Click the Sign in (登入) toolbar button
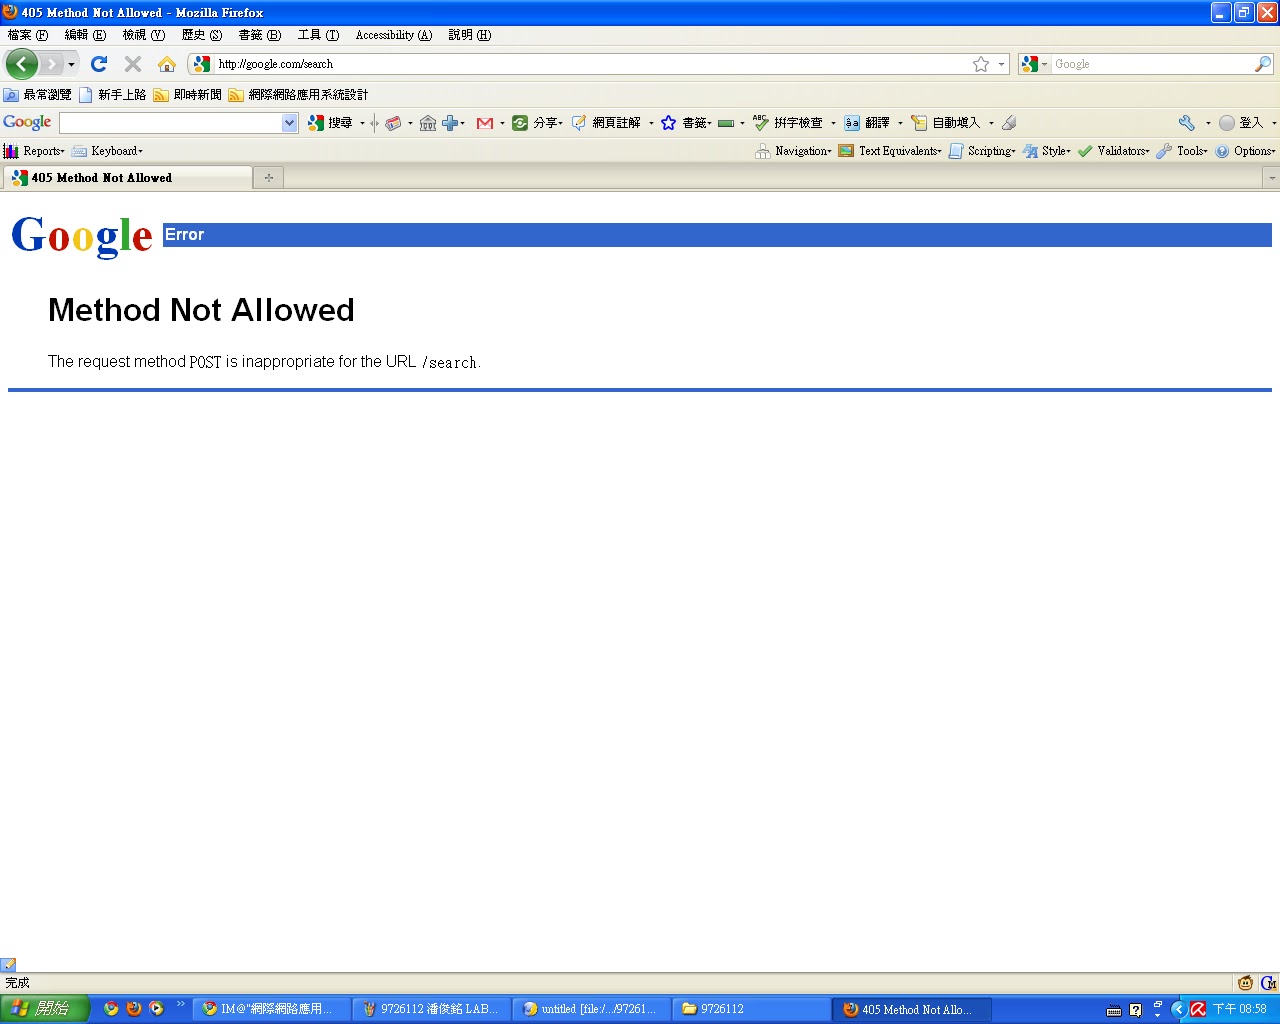The width and height of the screenshot is (1280, 1024). point(1241,123)
